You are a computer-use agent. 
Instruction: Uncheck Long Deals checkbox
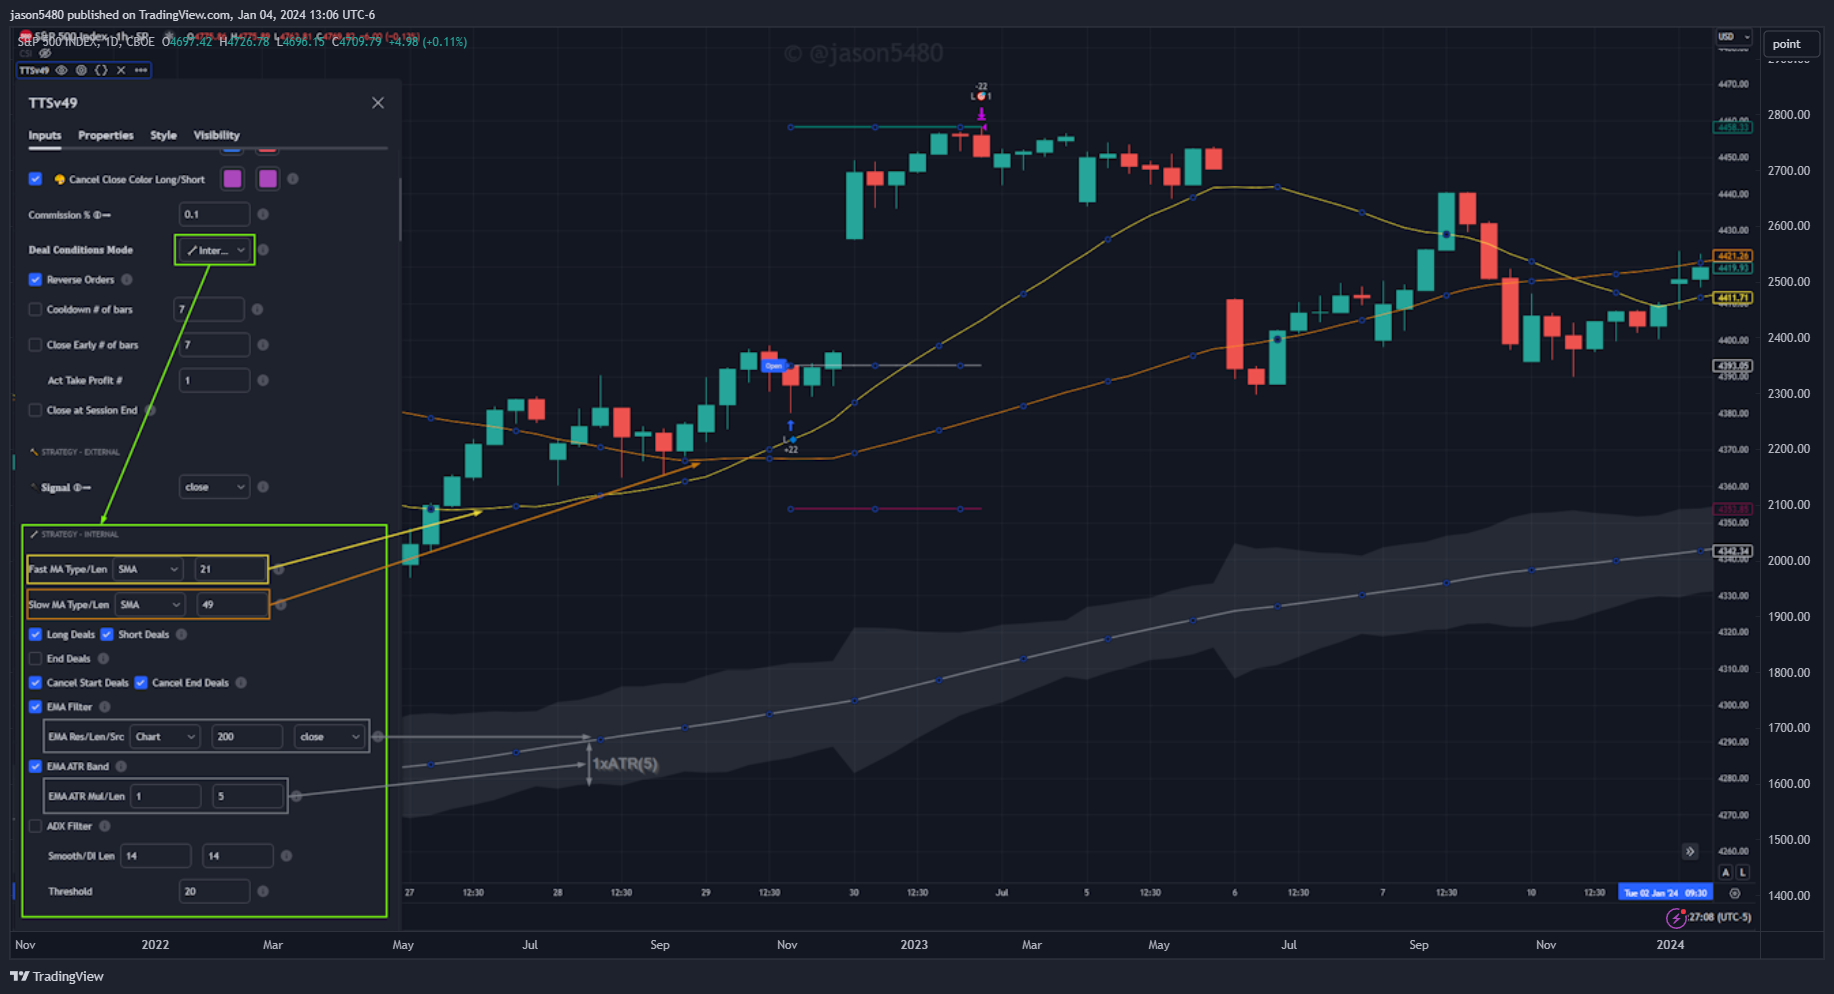point(35,635)
